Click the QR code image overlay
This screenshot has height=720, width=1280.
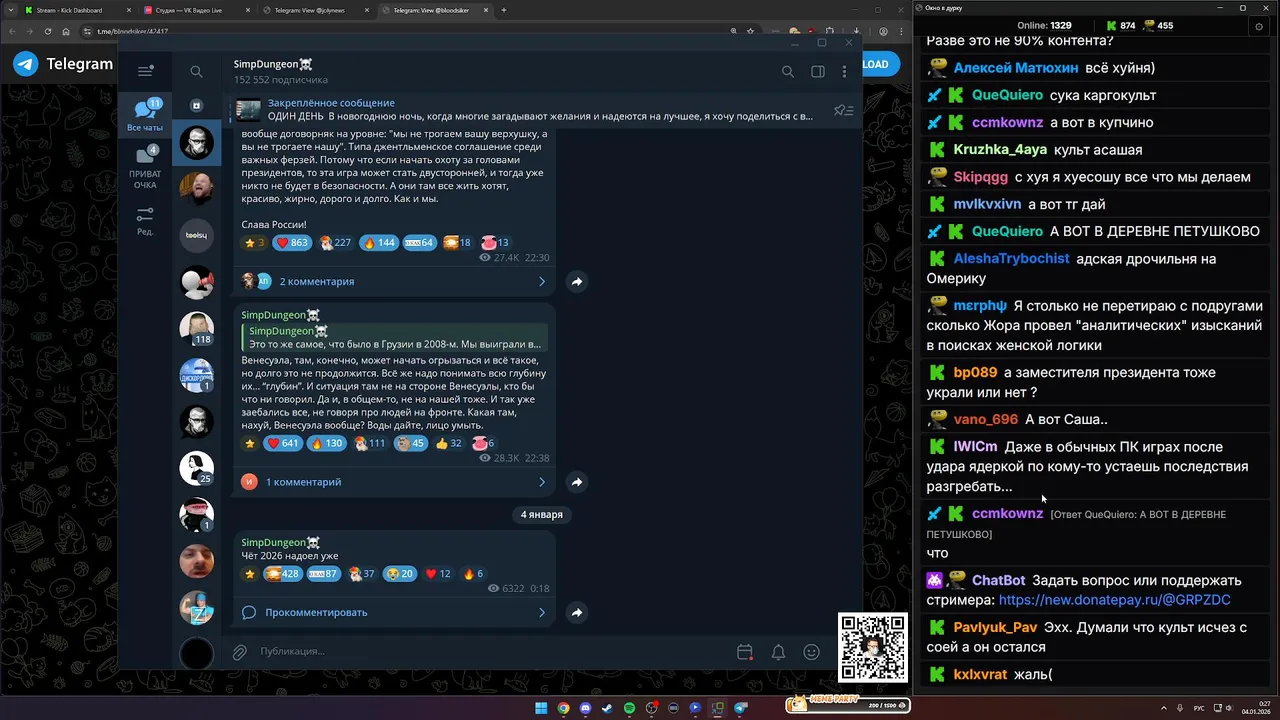873,648
